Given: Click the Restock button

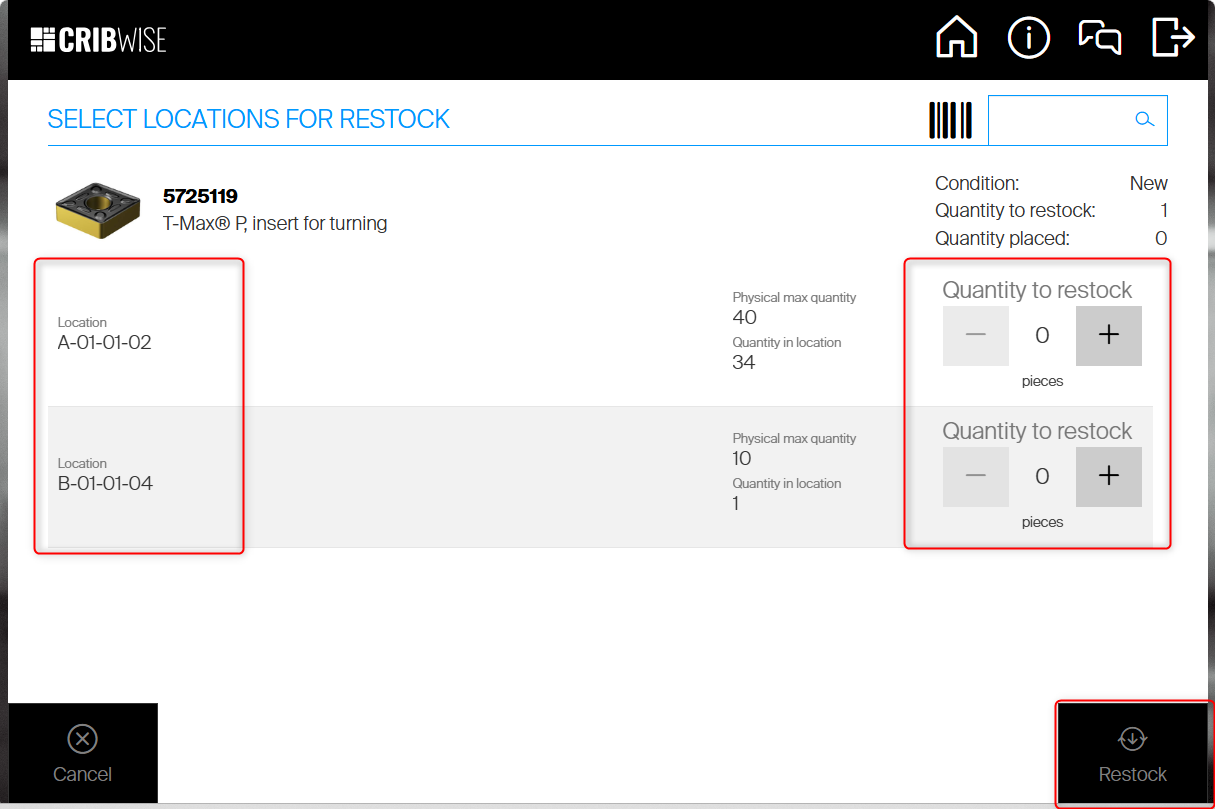Looking at the screenshot, I should [x=1132, y=755].
